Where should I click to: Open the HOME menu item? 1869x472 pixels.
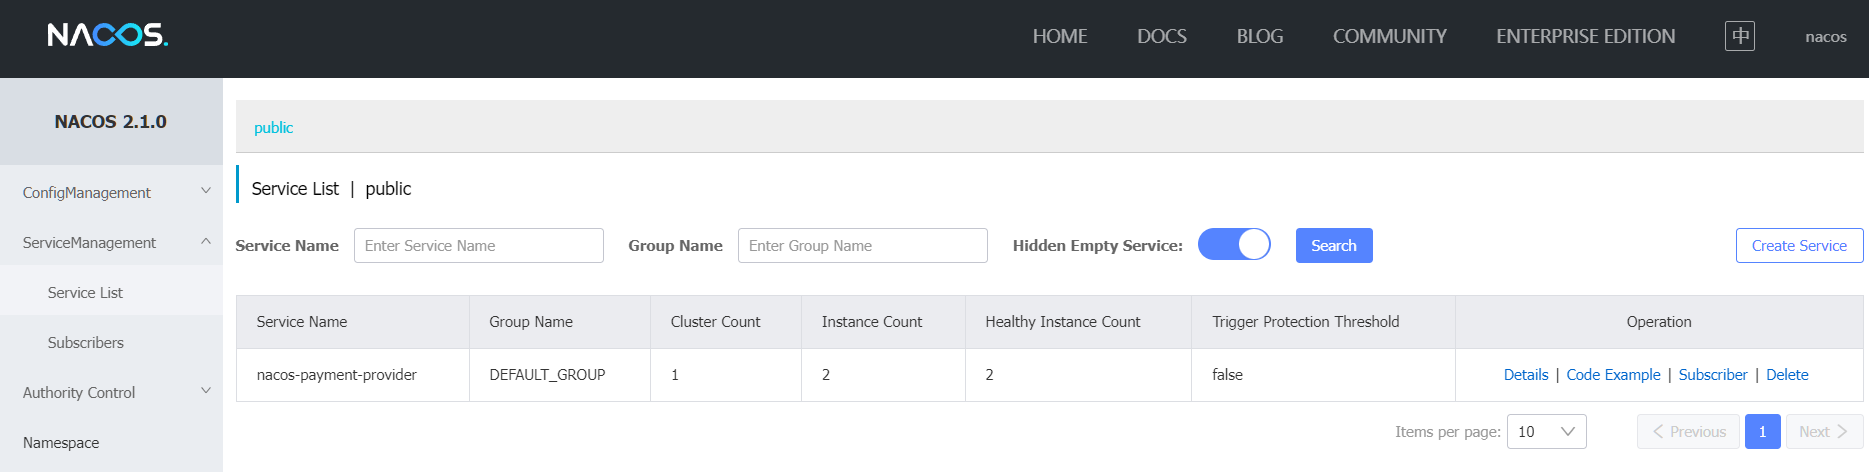click(1060, 37)
